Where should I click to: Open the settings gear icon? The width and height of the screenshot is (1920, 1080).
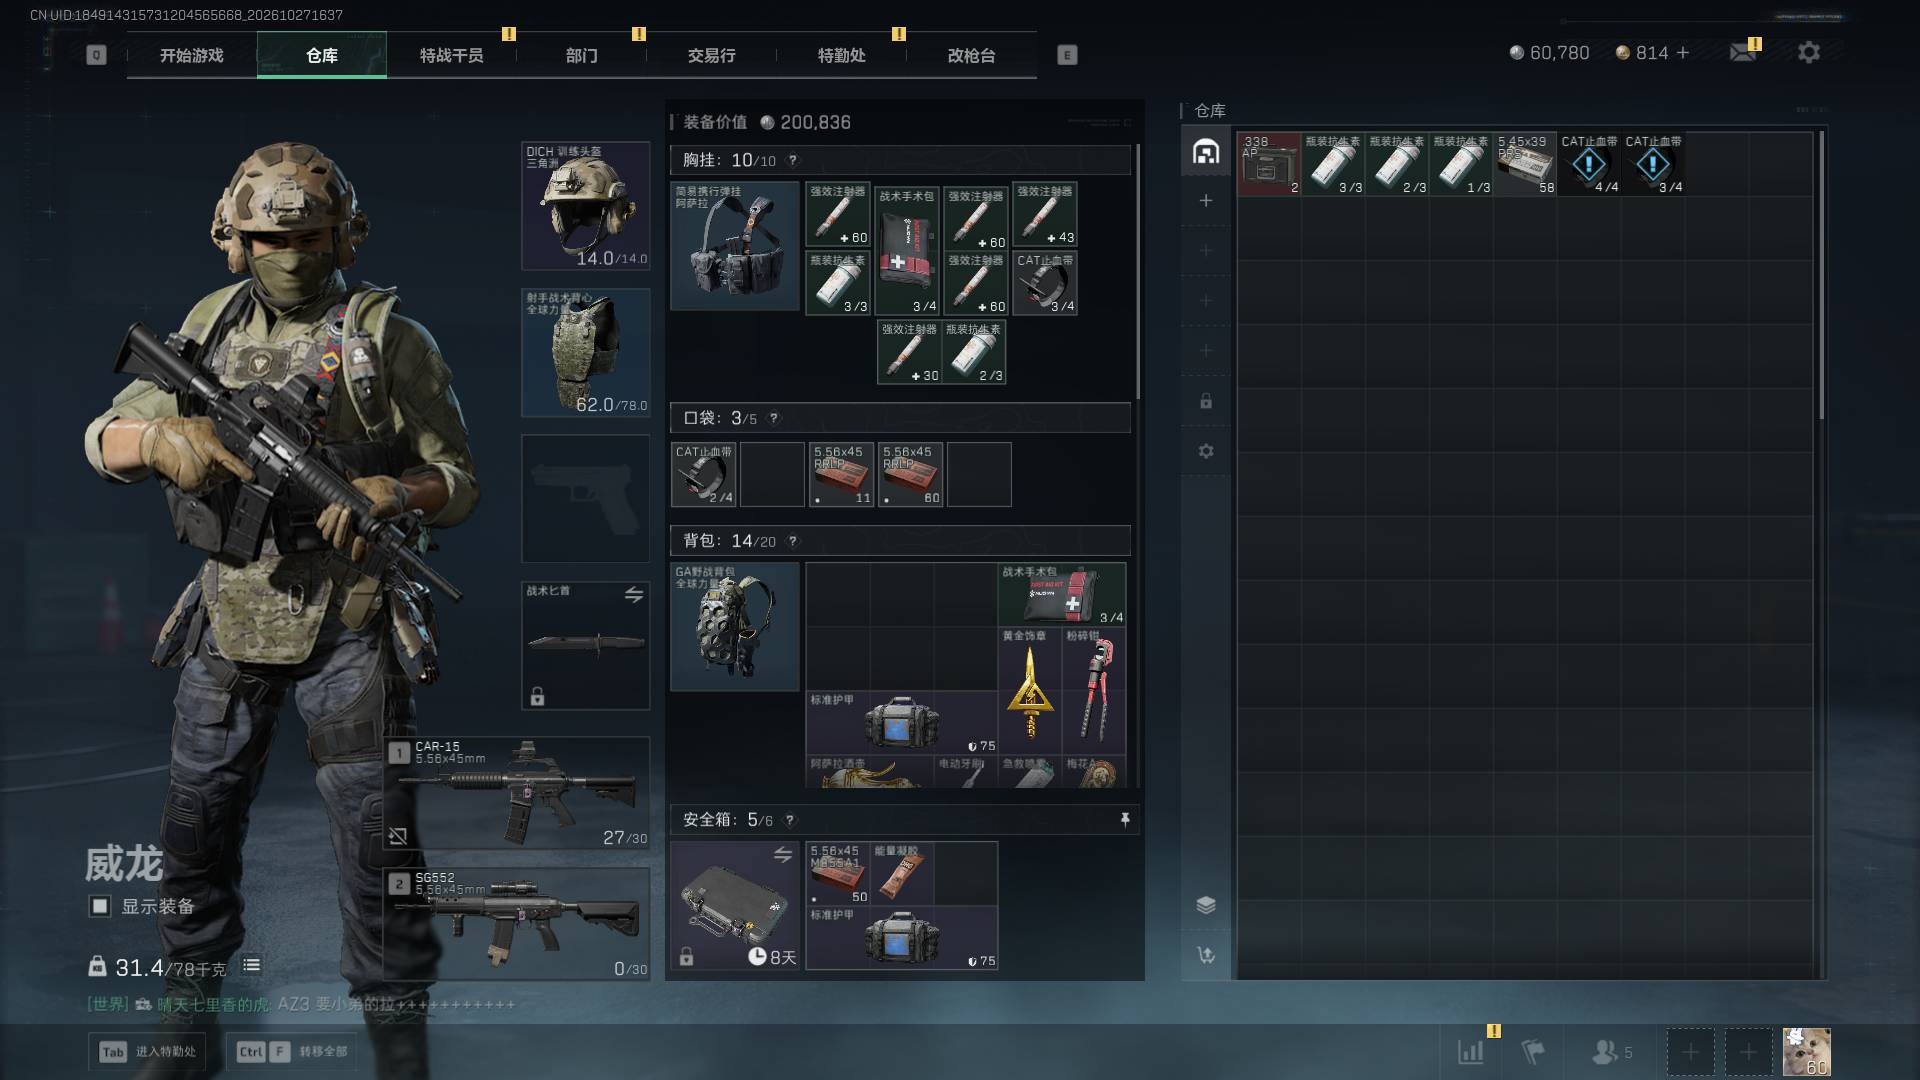(x=1808, y=52)
